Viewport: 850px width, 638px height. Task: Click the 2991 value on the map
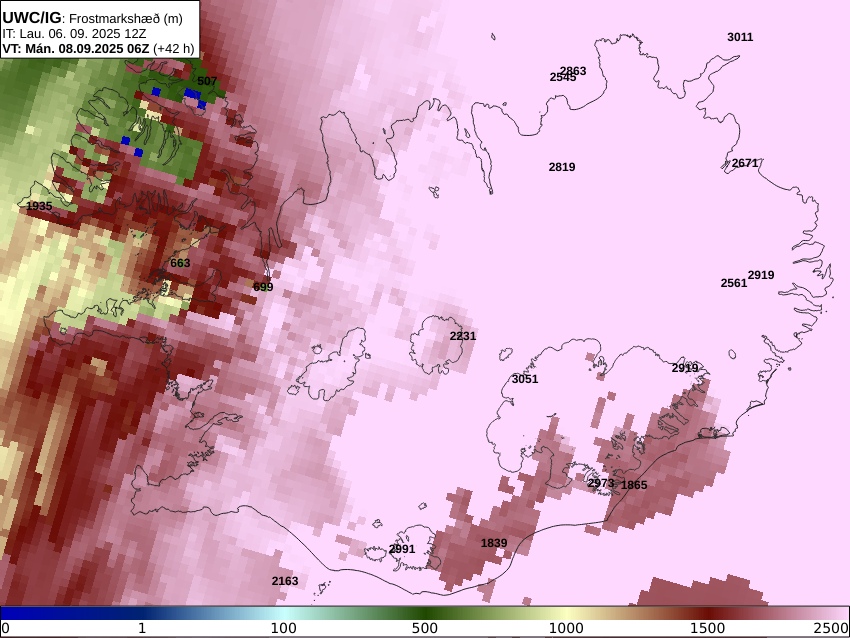tap(402, 549)
